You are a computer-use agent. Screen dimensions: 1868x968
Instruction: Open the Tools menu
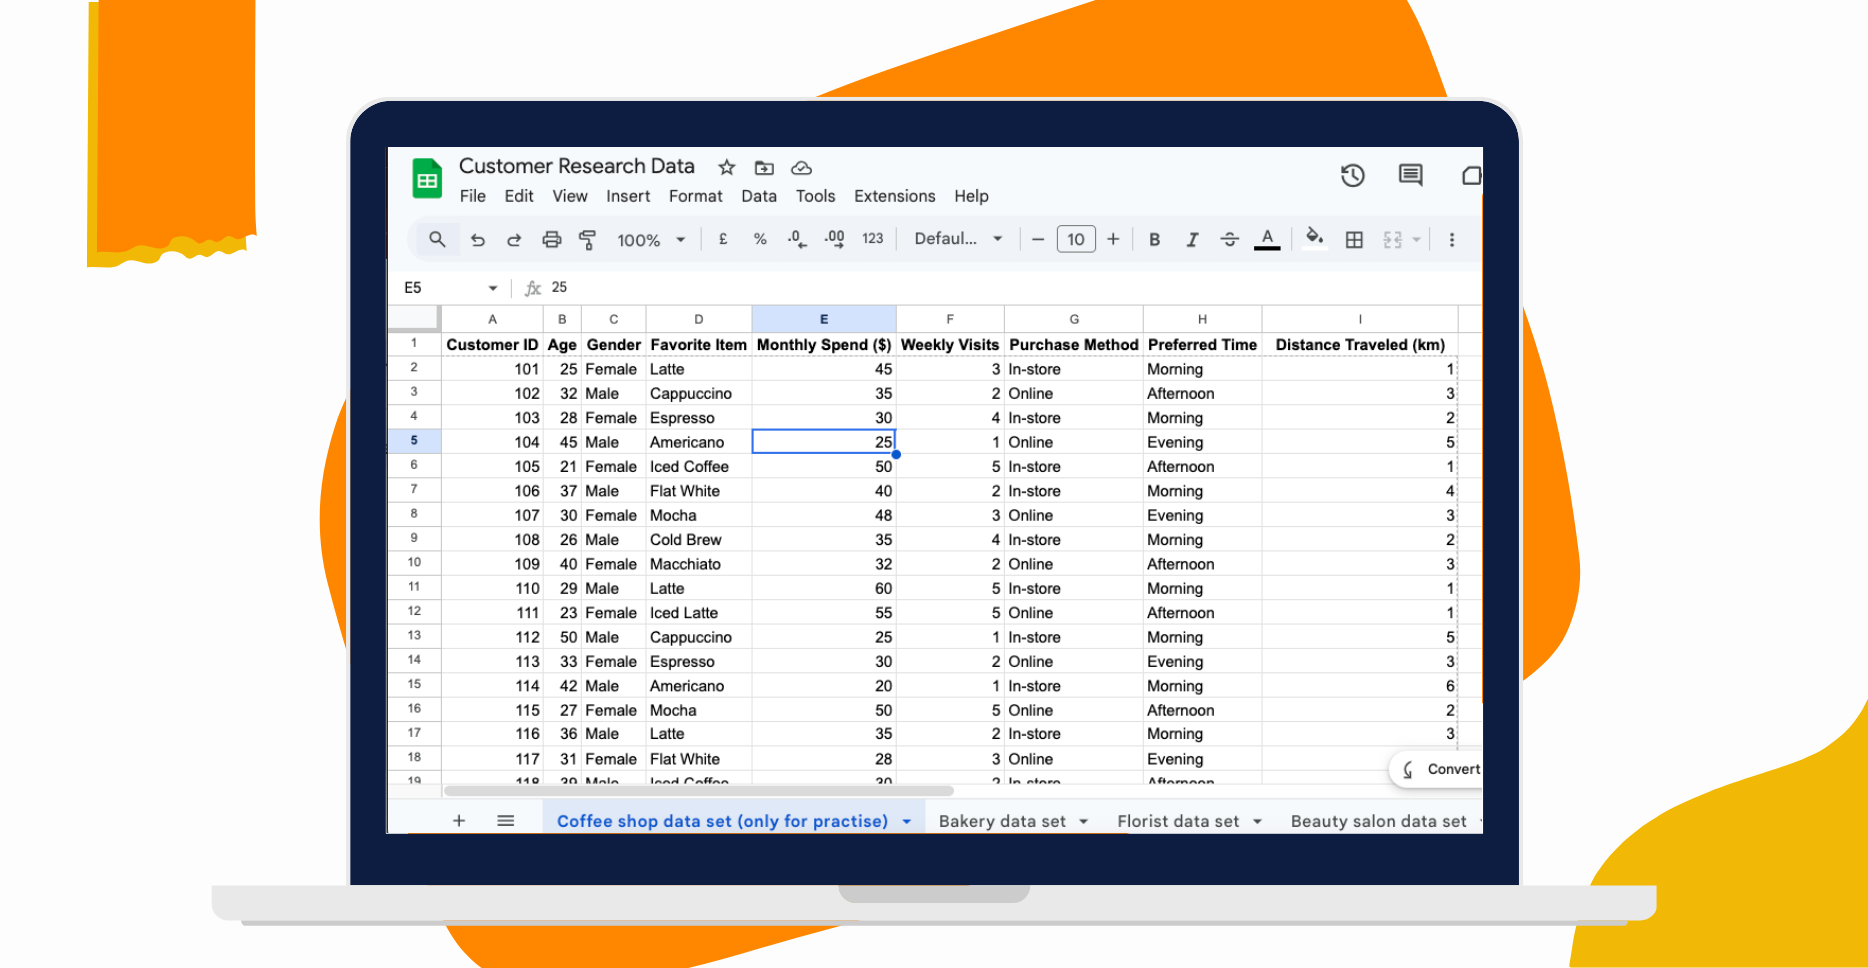(815, 196)
